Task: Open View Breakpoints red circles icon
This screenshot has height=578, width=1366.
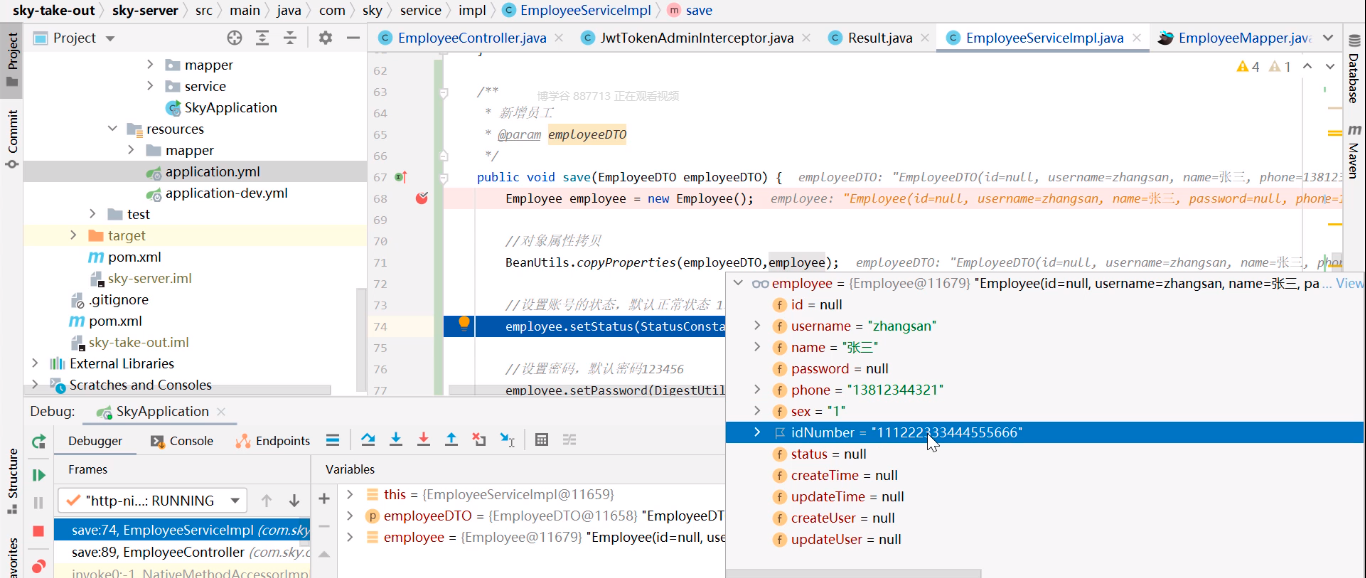Action: (x=39, y=565)
